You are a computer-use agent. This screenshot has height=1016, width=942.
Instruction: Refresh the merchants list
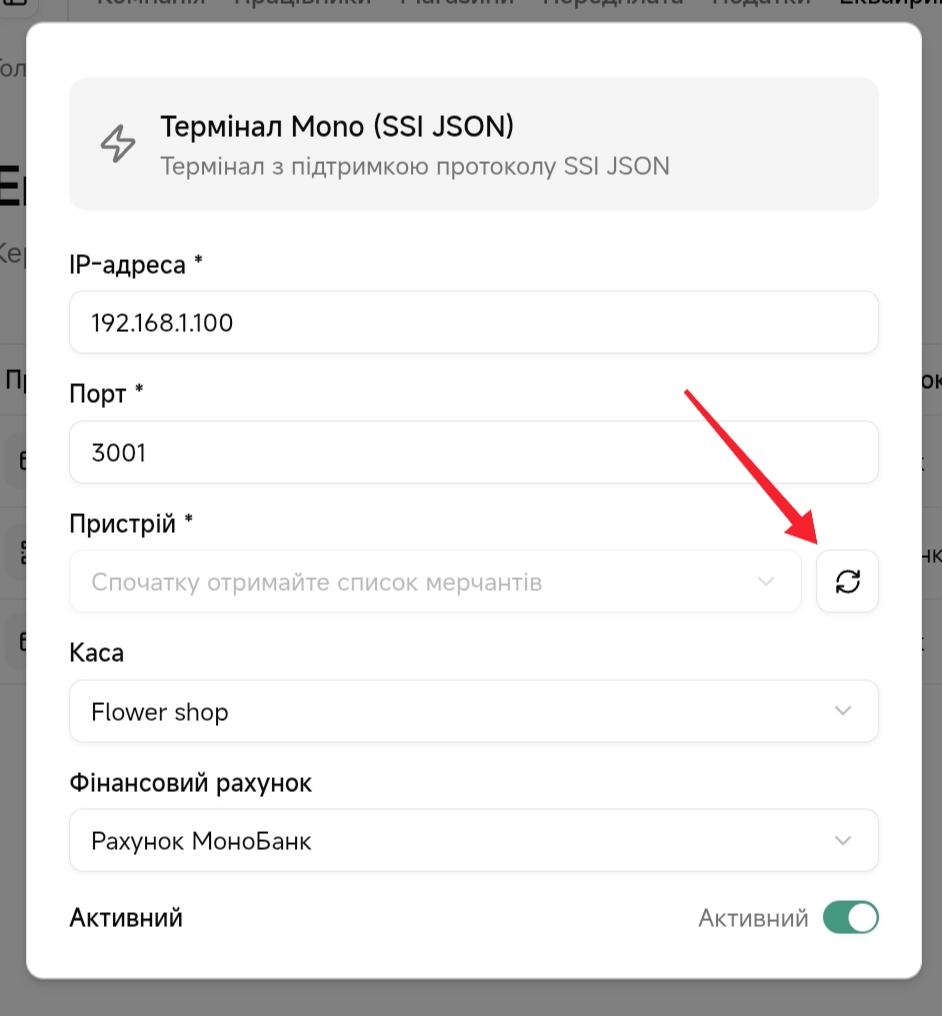[x=847, y=581]
